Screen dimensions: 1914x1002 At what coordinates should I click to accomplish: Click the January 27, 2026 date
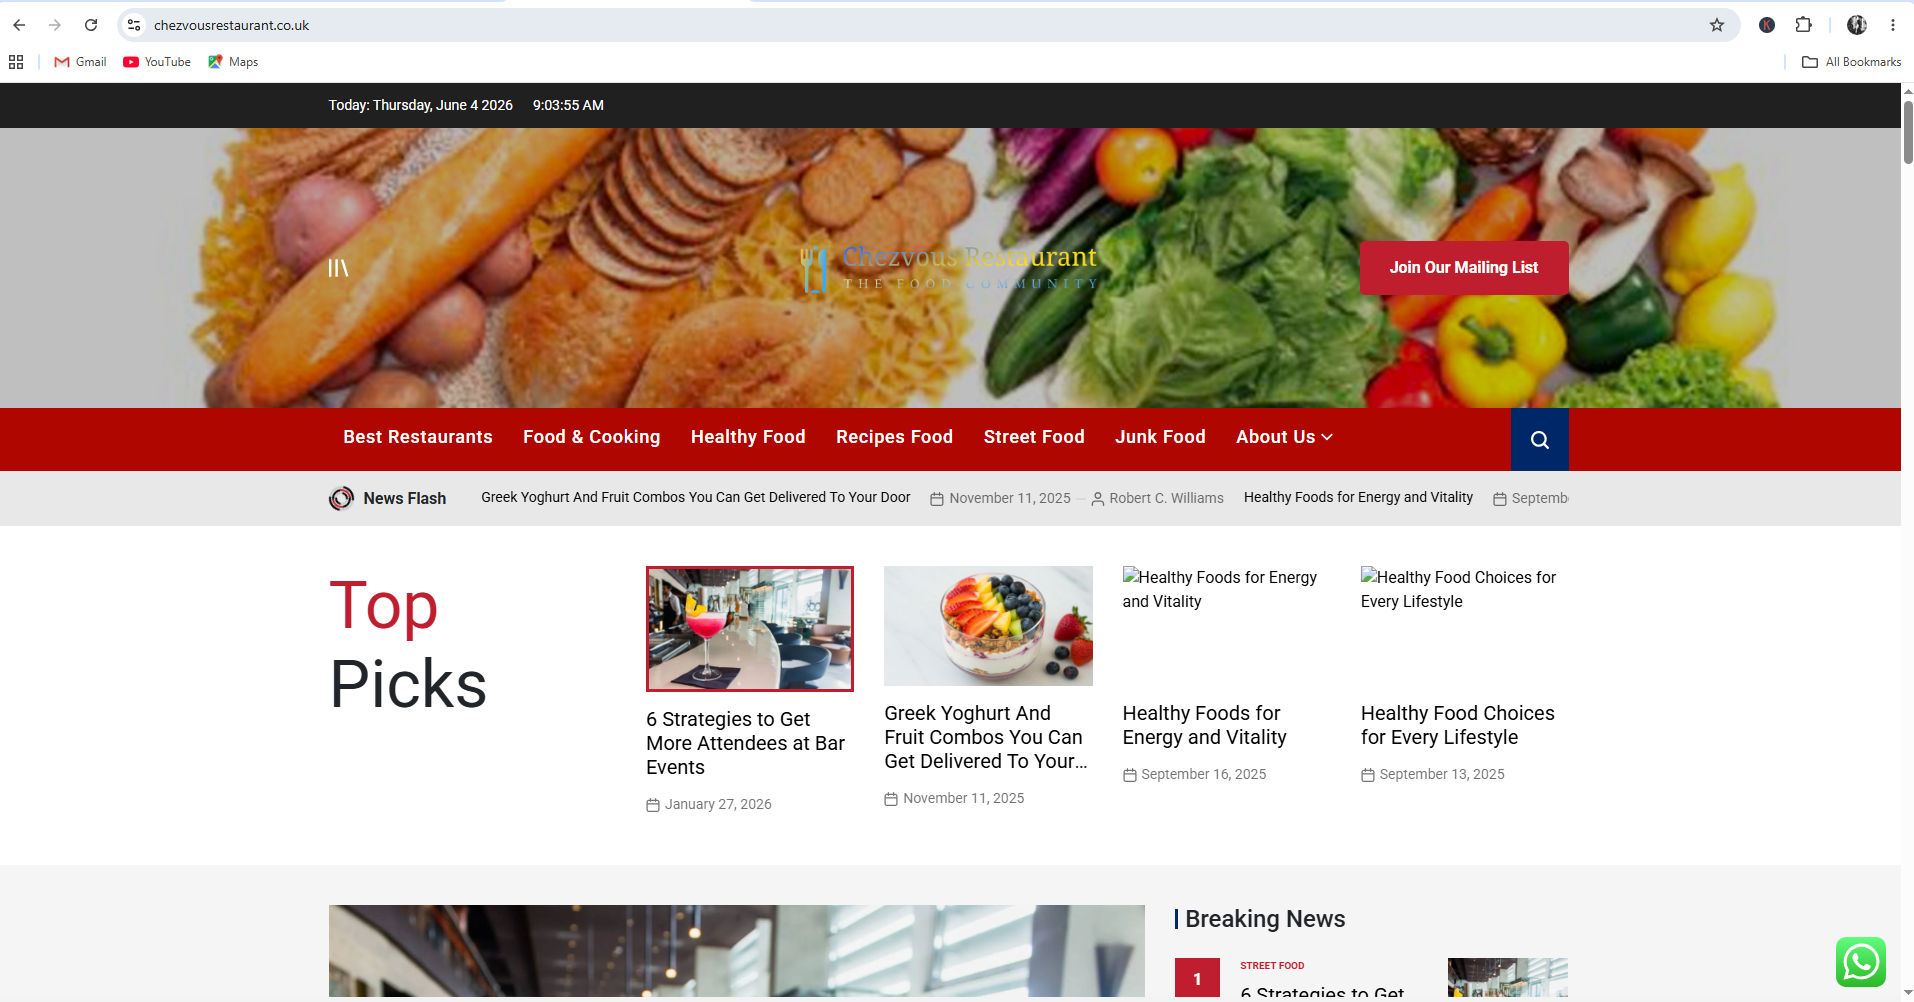tap(717, 804)
